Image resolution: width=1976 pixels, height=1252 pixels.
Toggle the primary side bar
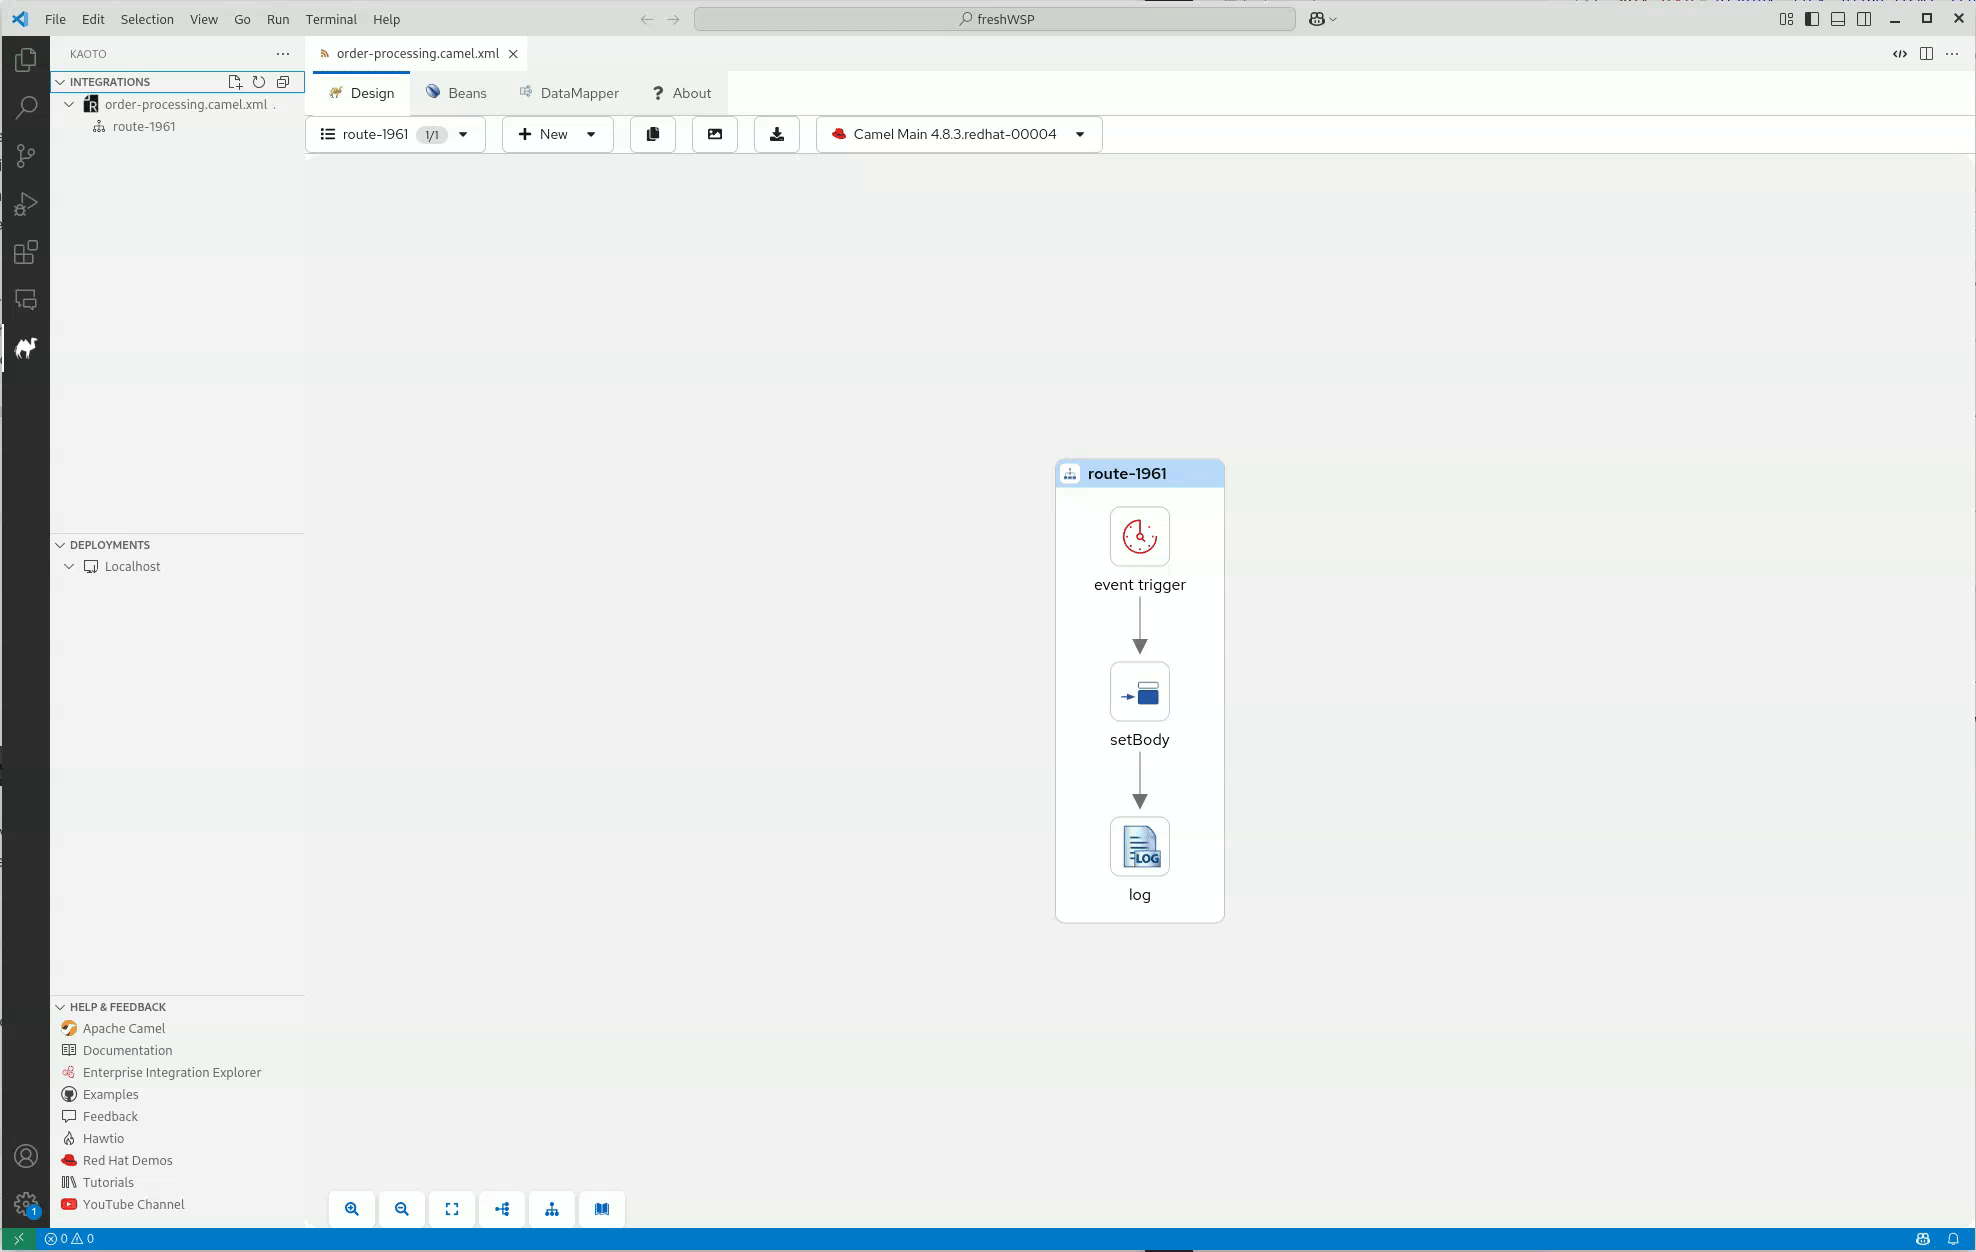[1812, 19]
